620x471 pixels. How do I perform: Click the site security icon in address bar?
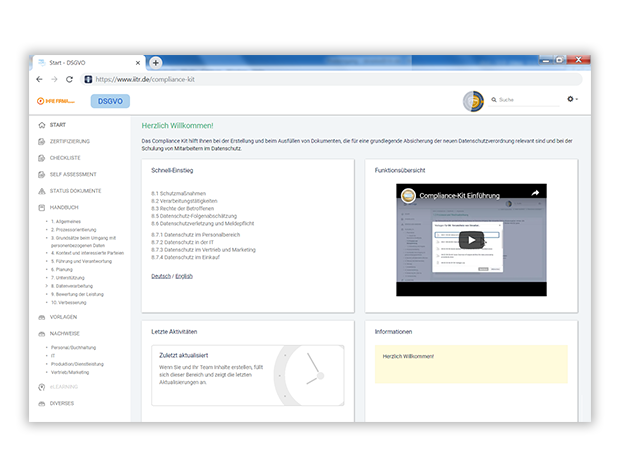tap(88, 79)
